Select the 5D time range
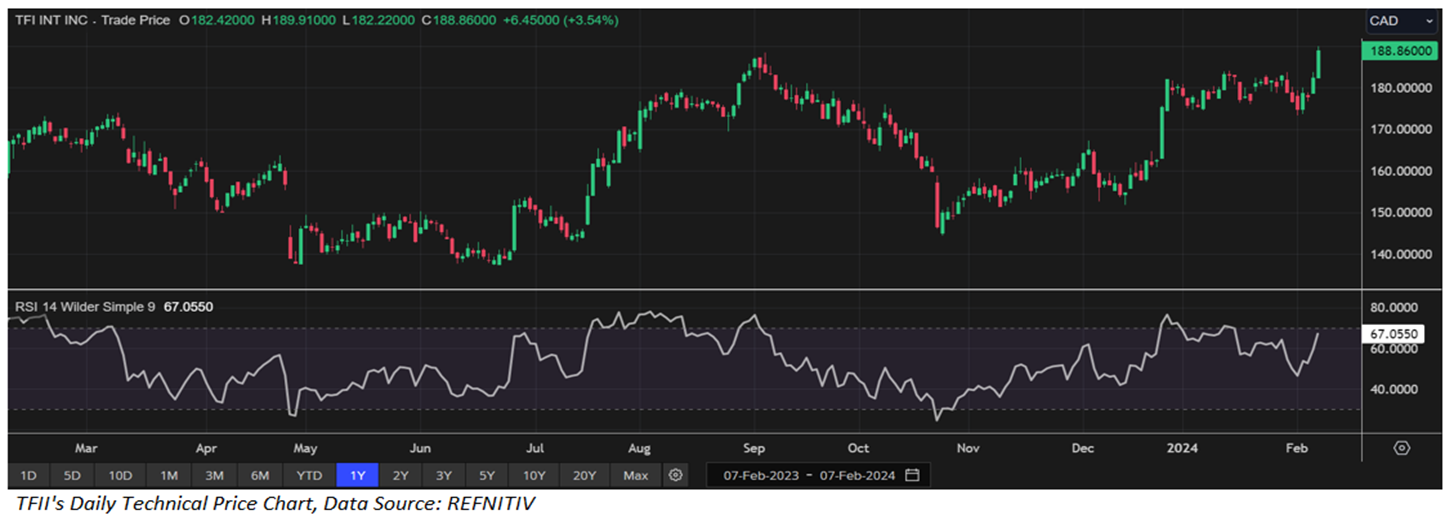 point(73,475)
